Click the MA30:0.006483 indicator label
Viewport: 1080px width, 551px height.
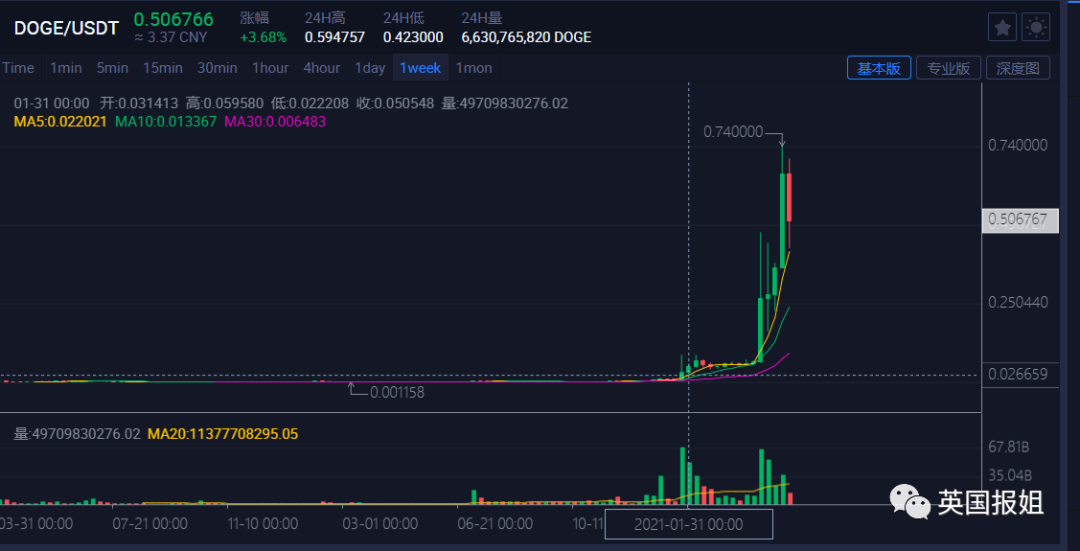276,121
